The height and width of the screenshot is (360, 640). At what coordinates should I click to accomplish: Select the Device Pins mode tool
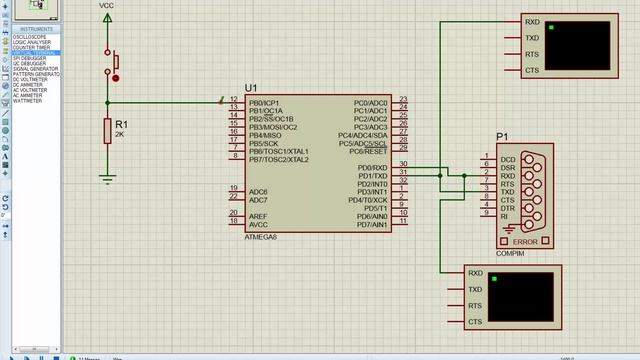tap(5, 60)
